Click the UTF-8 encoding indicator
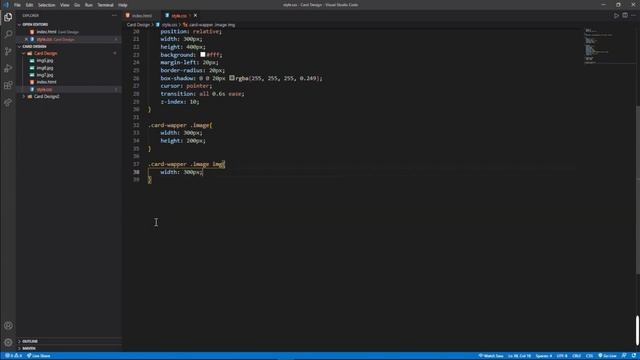640x360 pixels. [562, 356]
